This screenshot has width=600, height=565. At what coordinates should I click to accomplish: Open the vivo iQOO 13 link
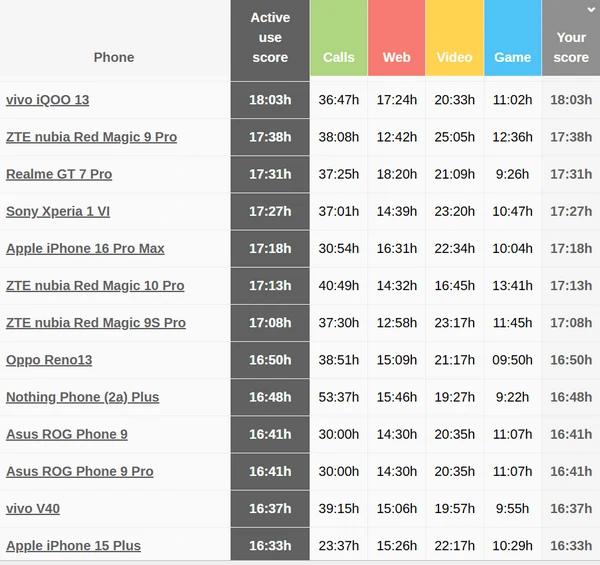(x=47, y=100)
